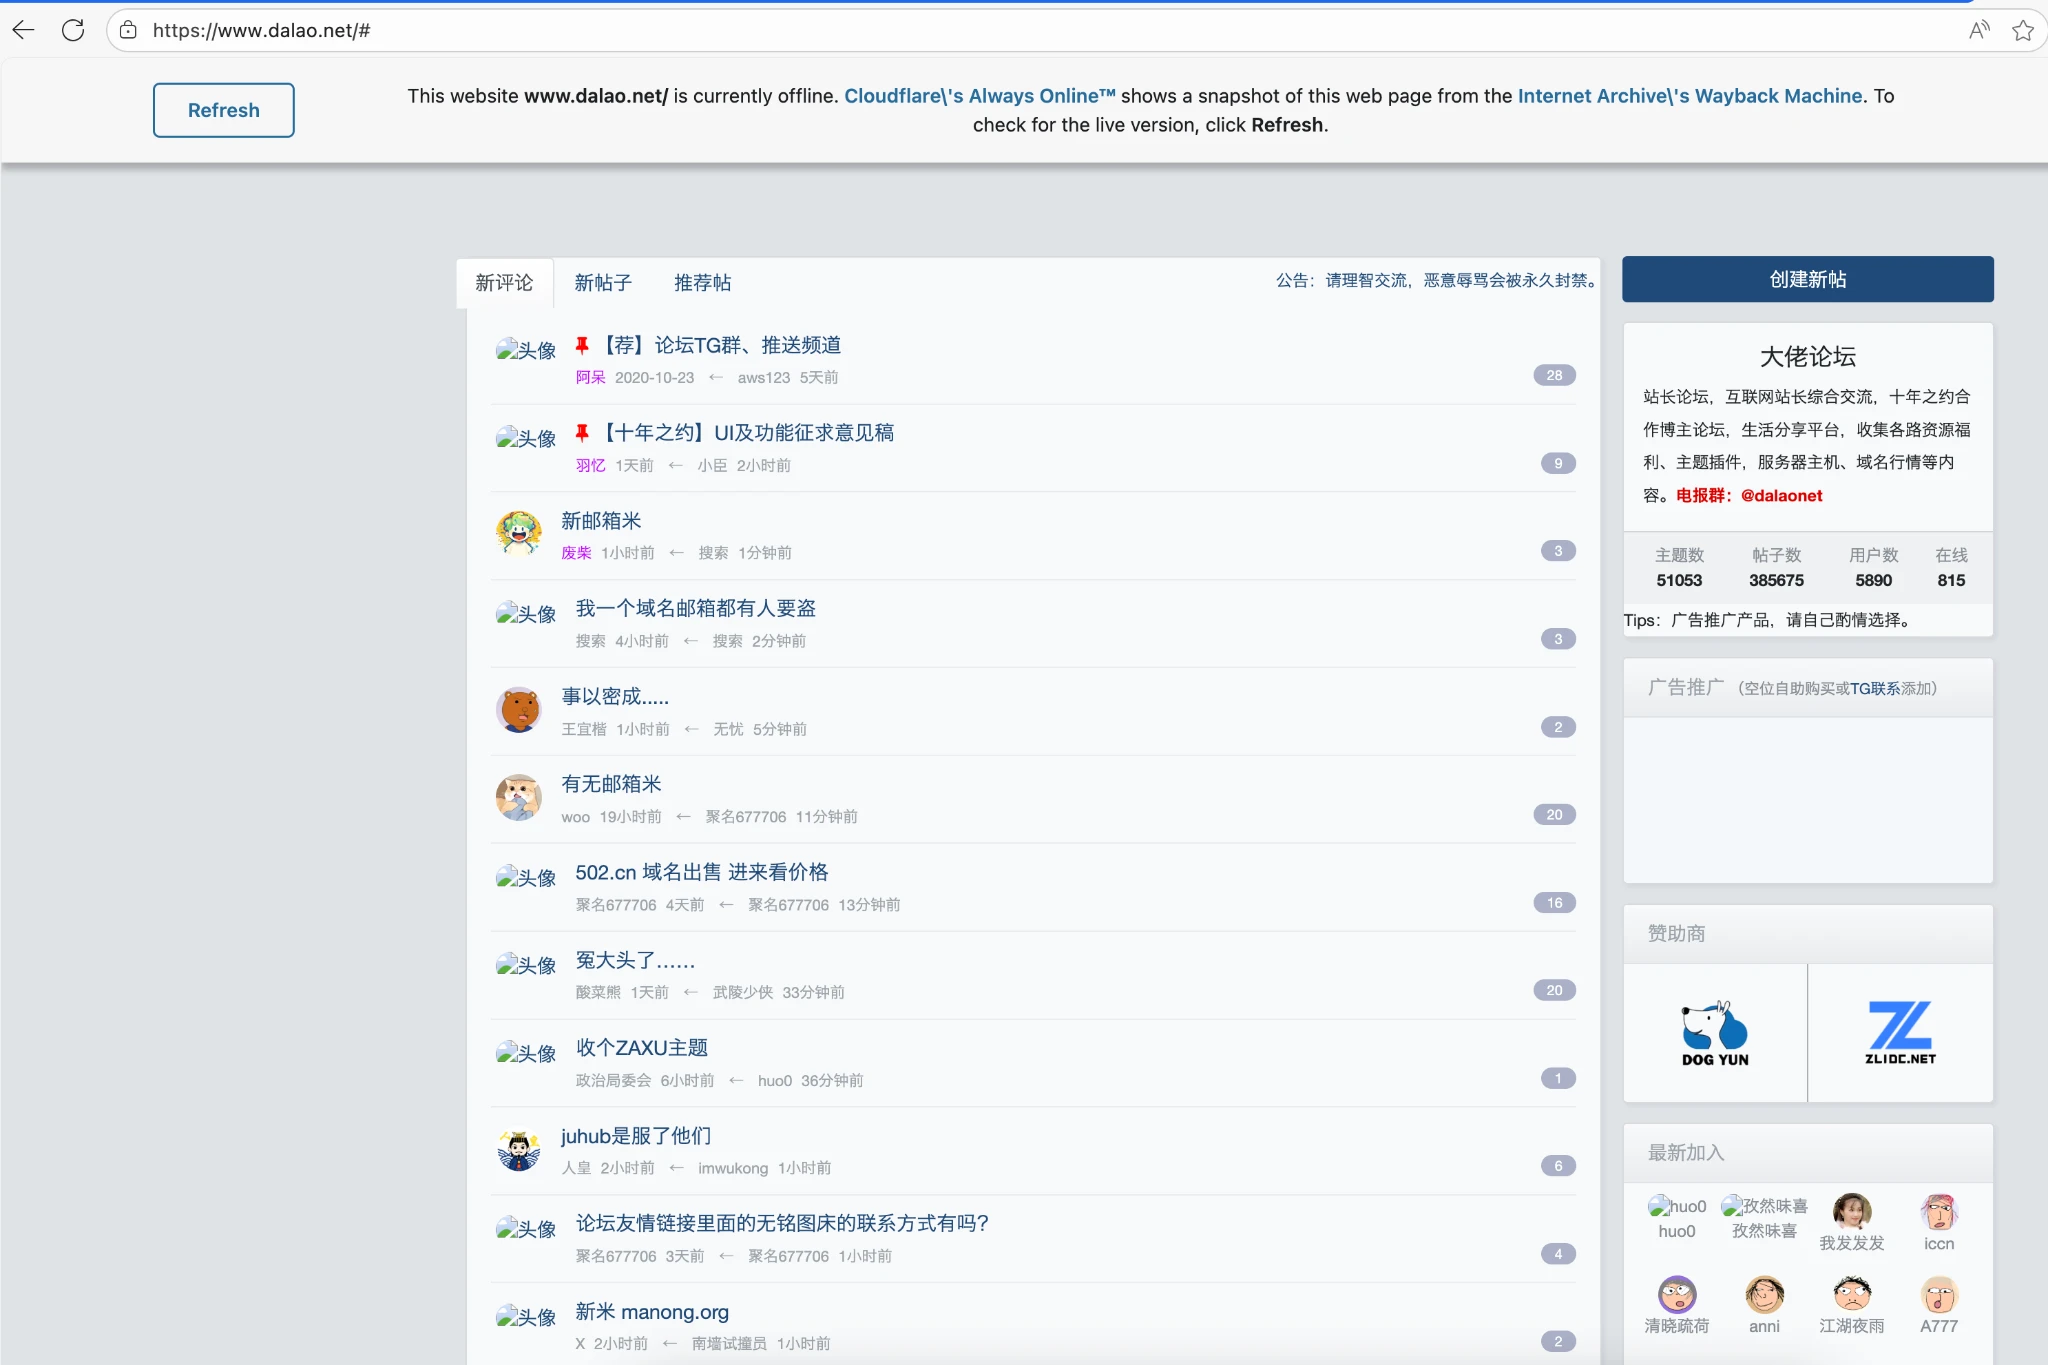Click last replier 武陵少侠
Image resolution: width=2048 pixels, height=1365 pixels.
(x=743, y=992)
